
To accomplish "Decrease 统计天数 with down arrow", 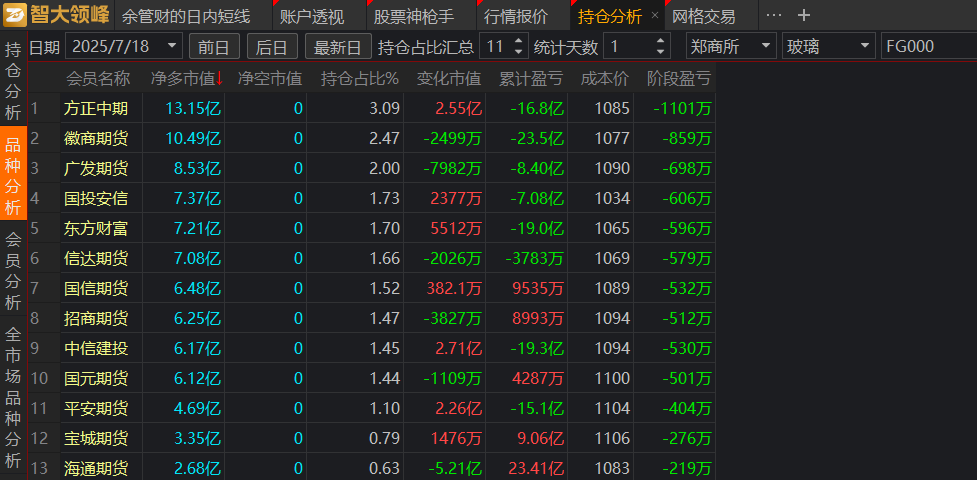I will [x=660, y=52].
